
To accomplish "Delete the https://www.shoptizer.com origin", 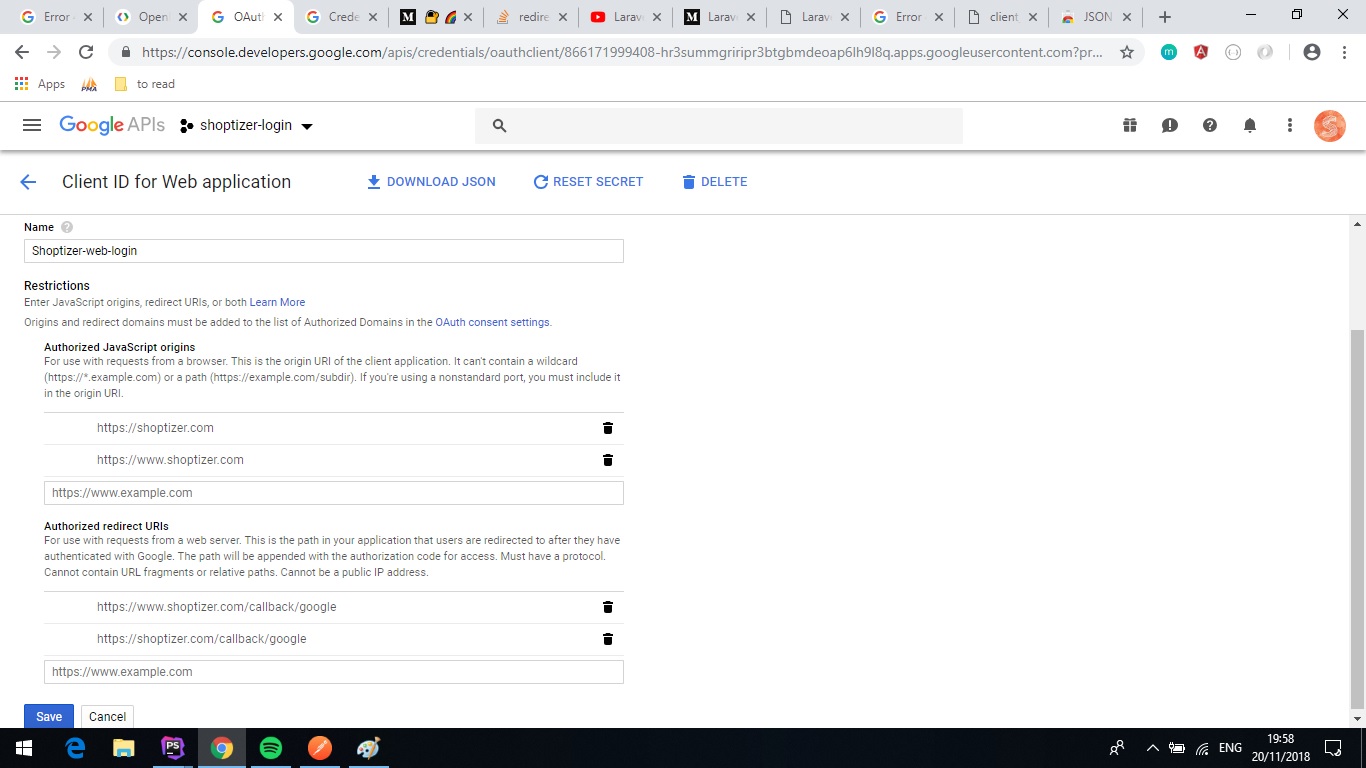I will click(x=607, y=460).
